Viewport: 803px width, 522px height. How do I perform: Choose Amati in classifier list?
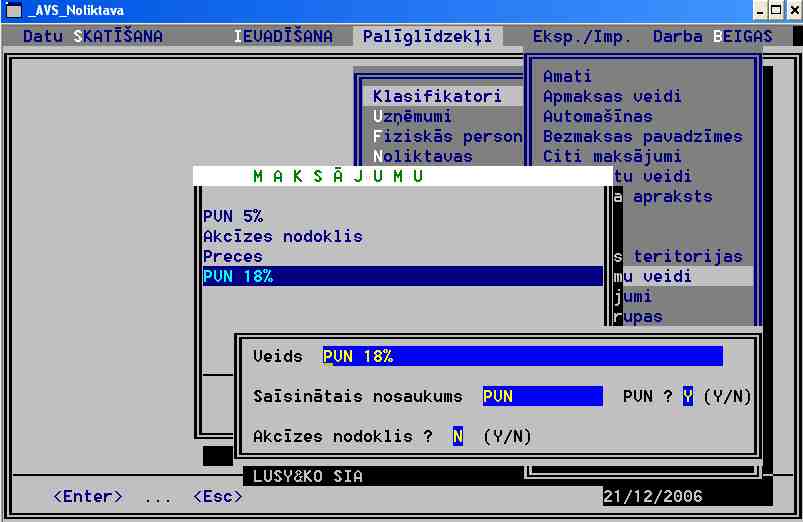(x=567, y=76)
